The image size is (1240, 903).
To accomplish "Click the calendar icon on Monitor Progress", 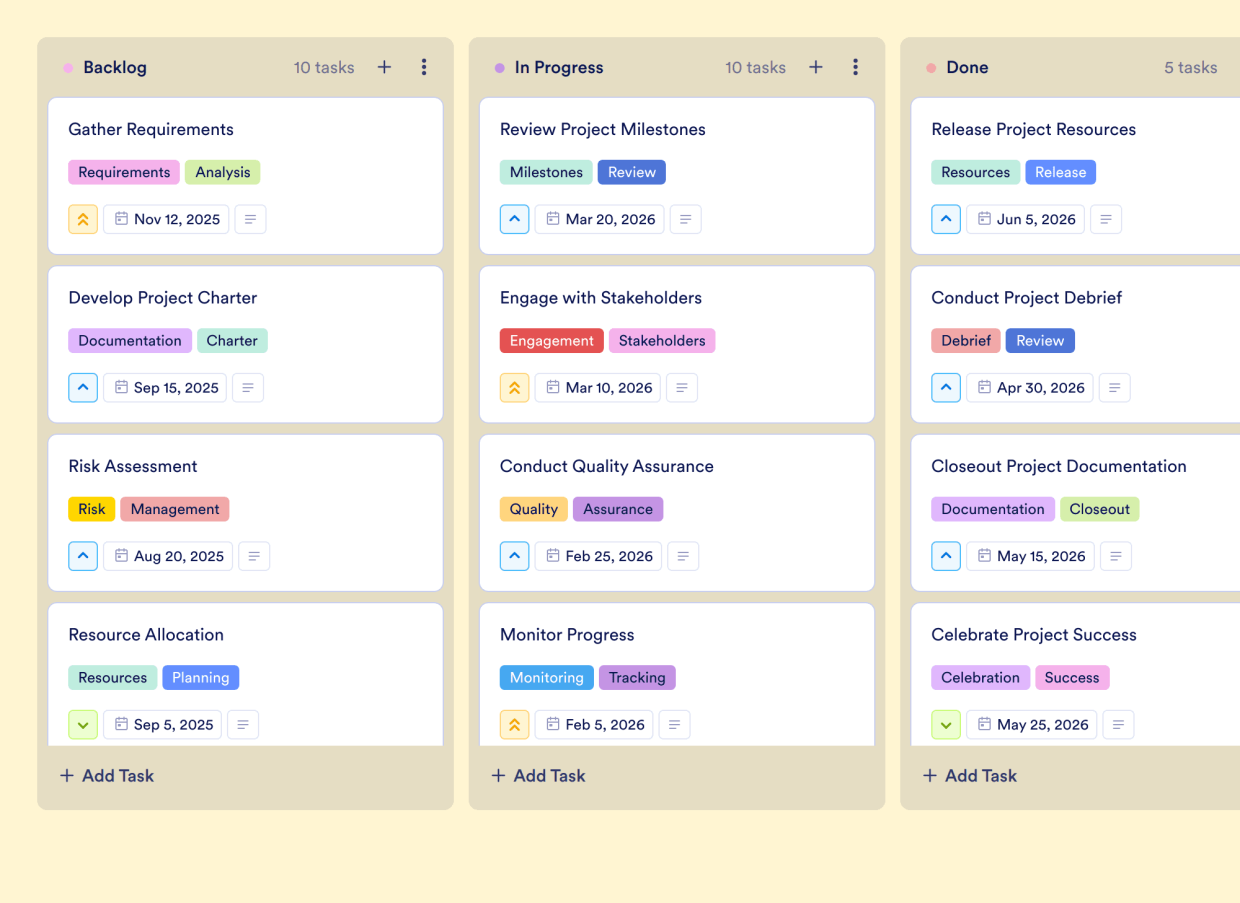I will (x=551, y=724).
